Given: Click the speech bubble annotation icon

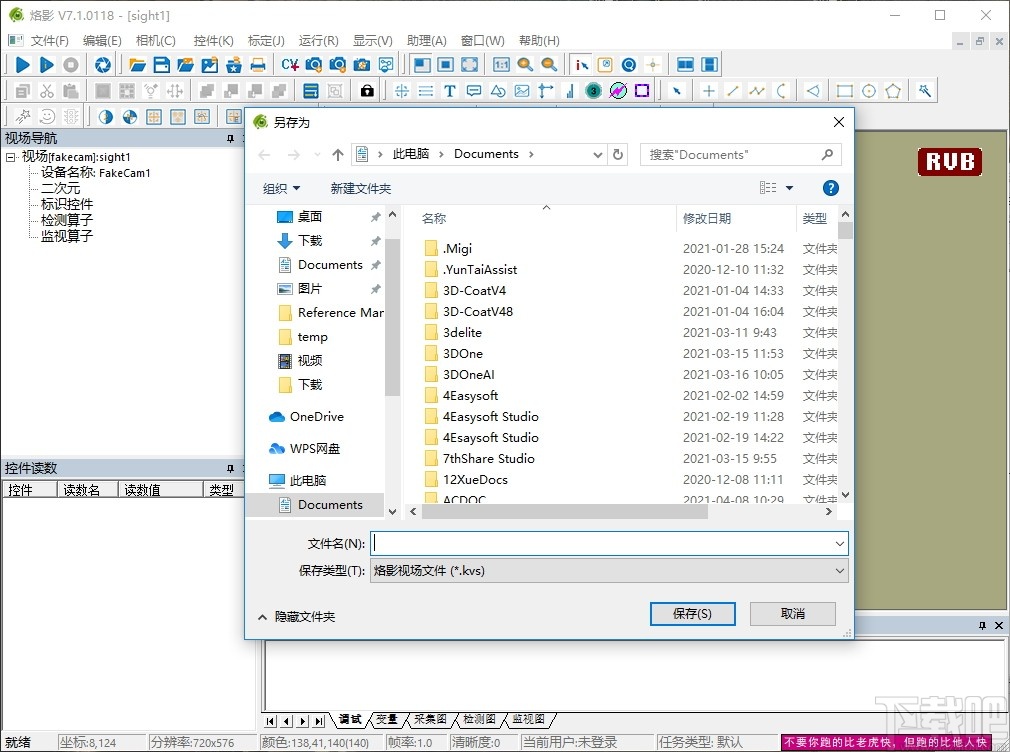Looking at the screenshot, I should point(474,91).
